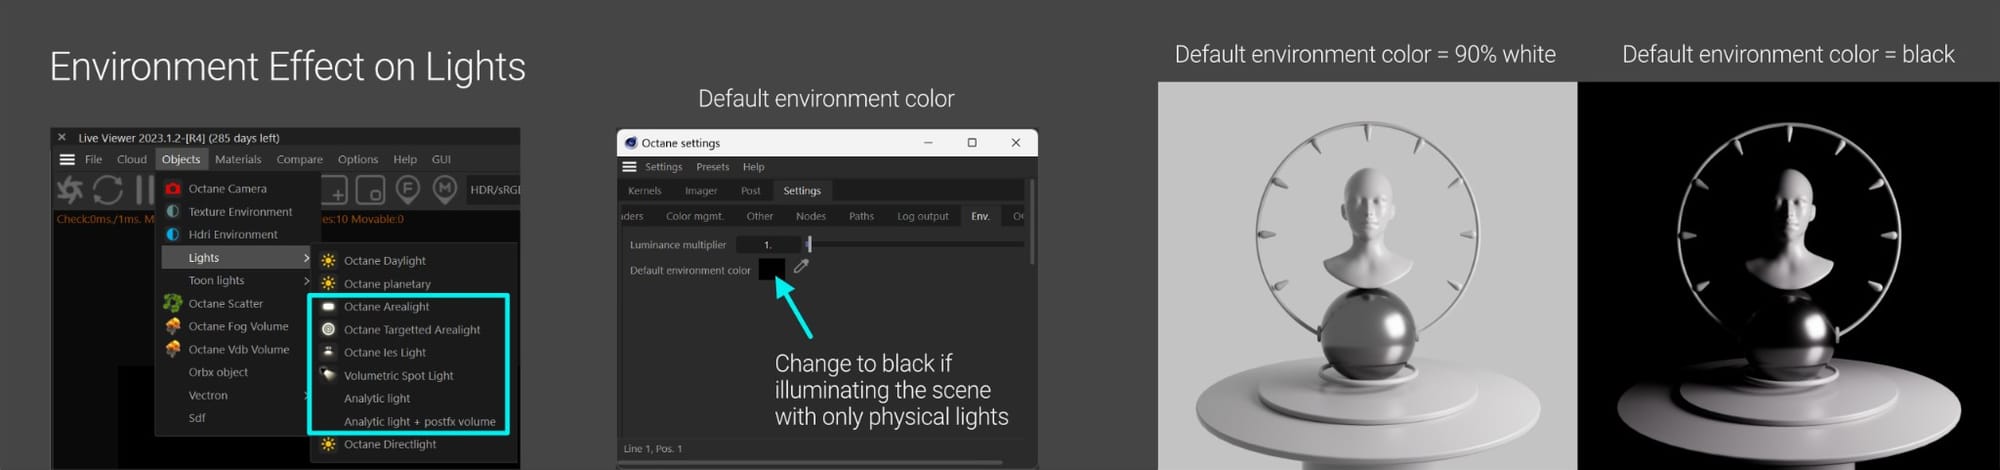2000x470 pixels.
Task: Select Octane Fog Volume entry
Action: 238,326
